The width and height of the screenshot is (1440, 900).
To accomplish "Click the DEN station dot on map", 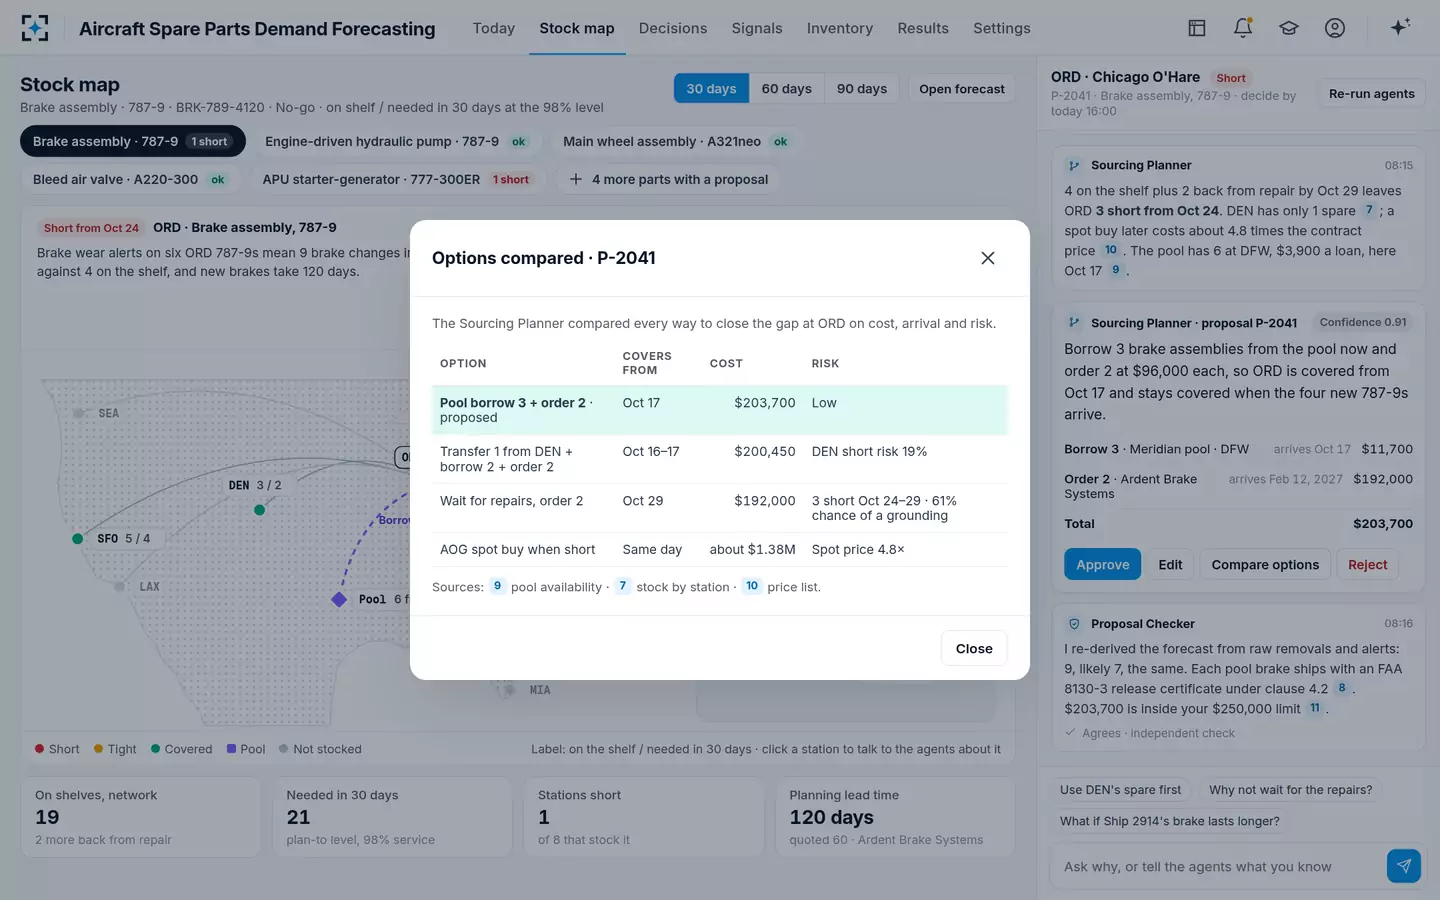I will click(x=260, y=510).
